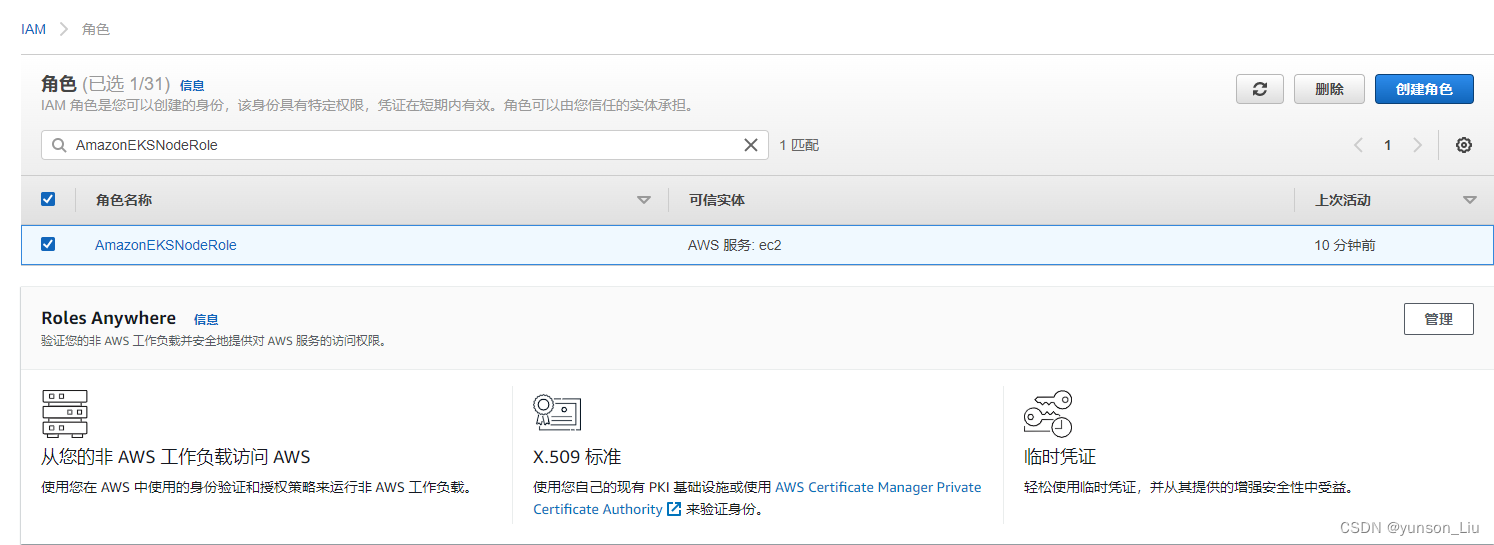Go to next page arrow
1494x545 pixels.
(x=1417, y=145)
